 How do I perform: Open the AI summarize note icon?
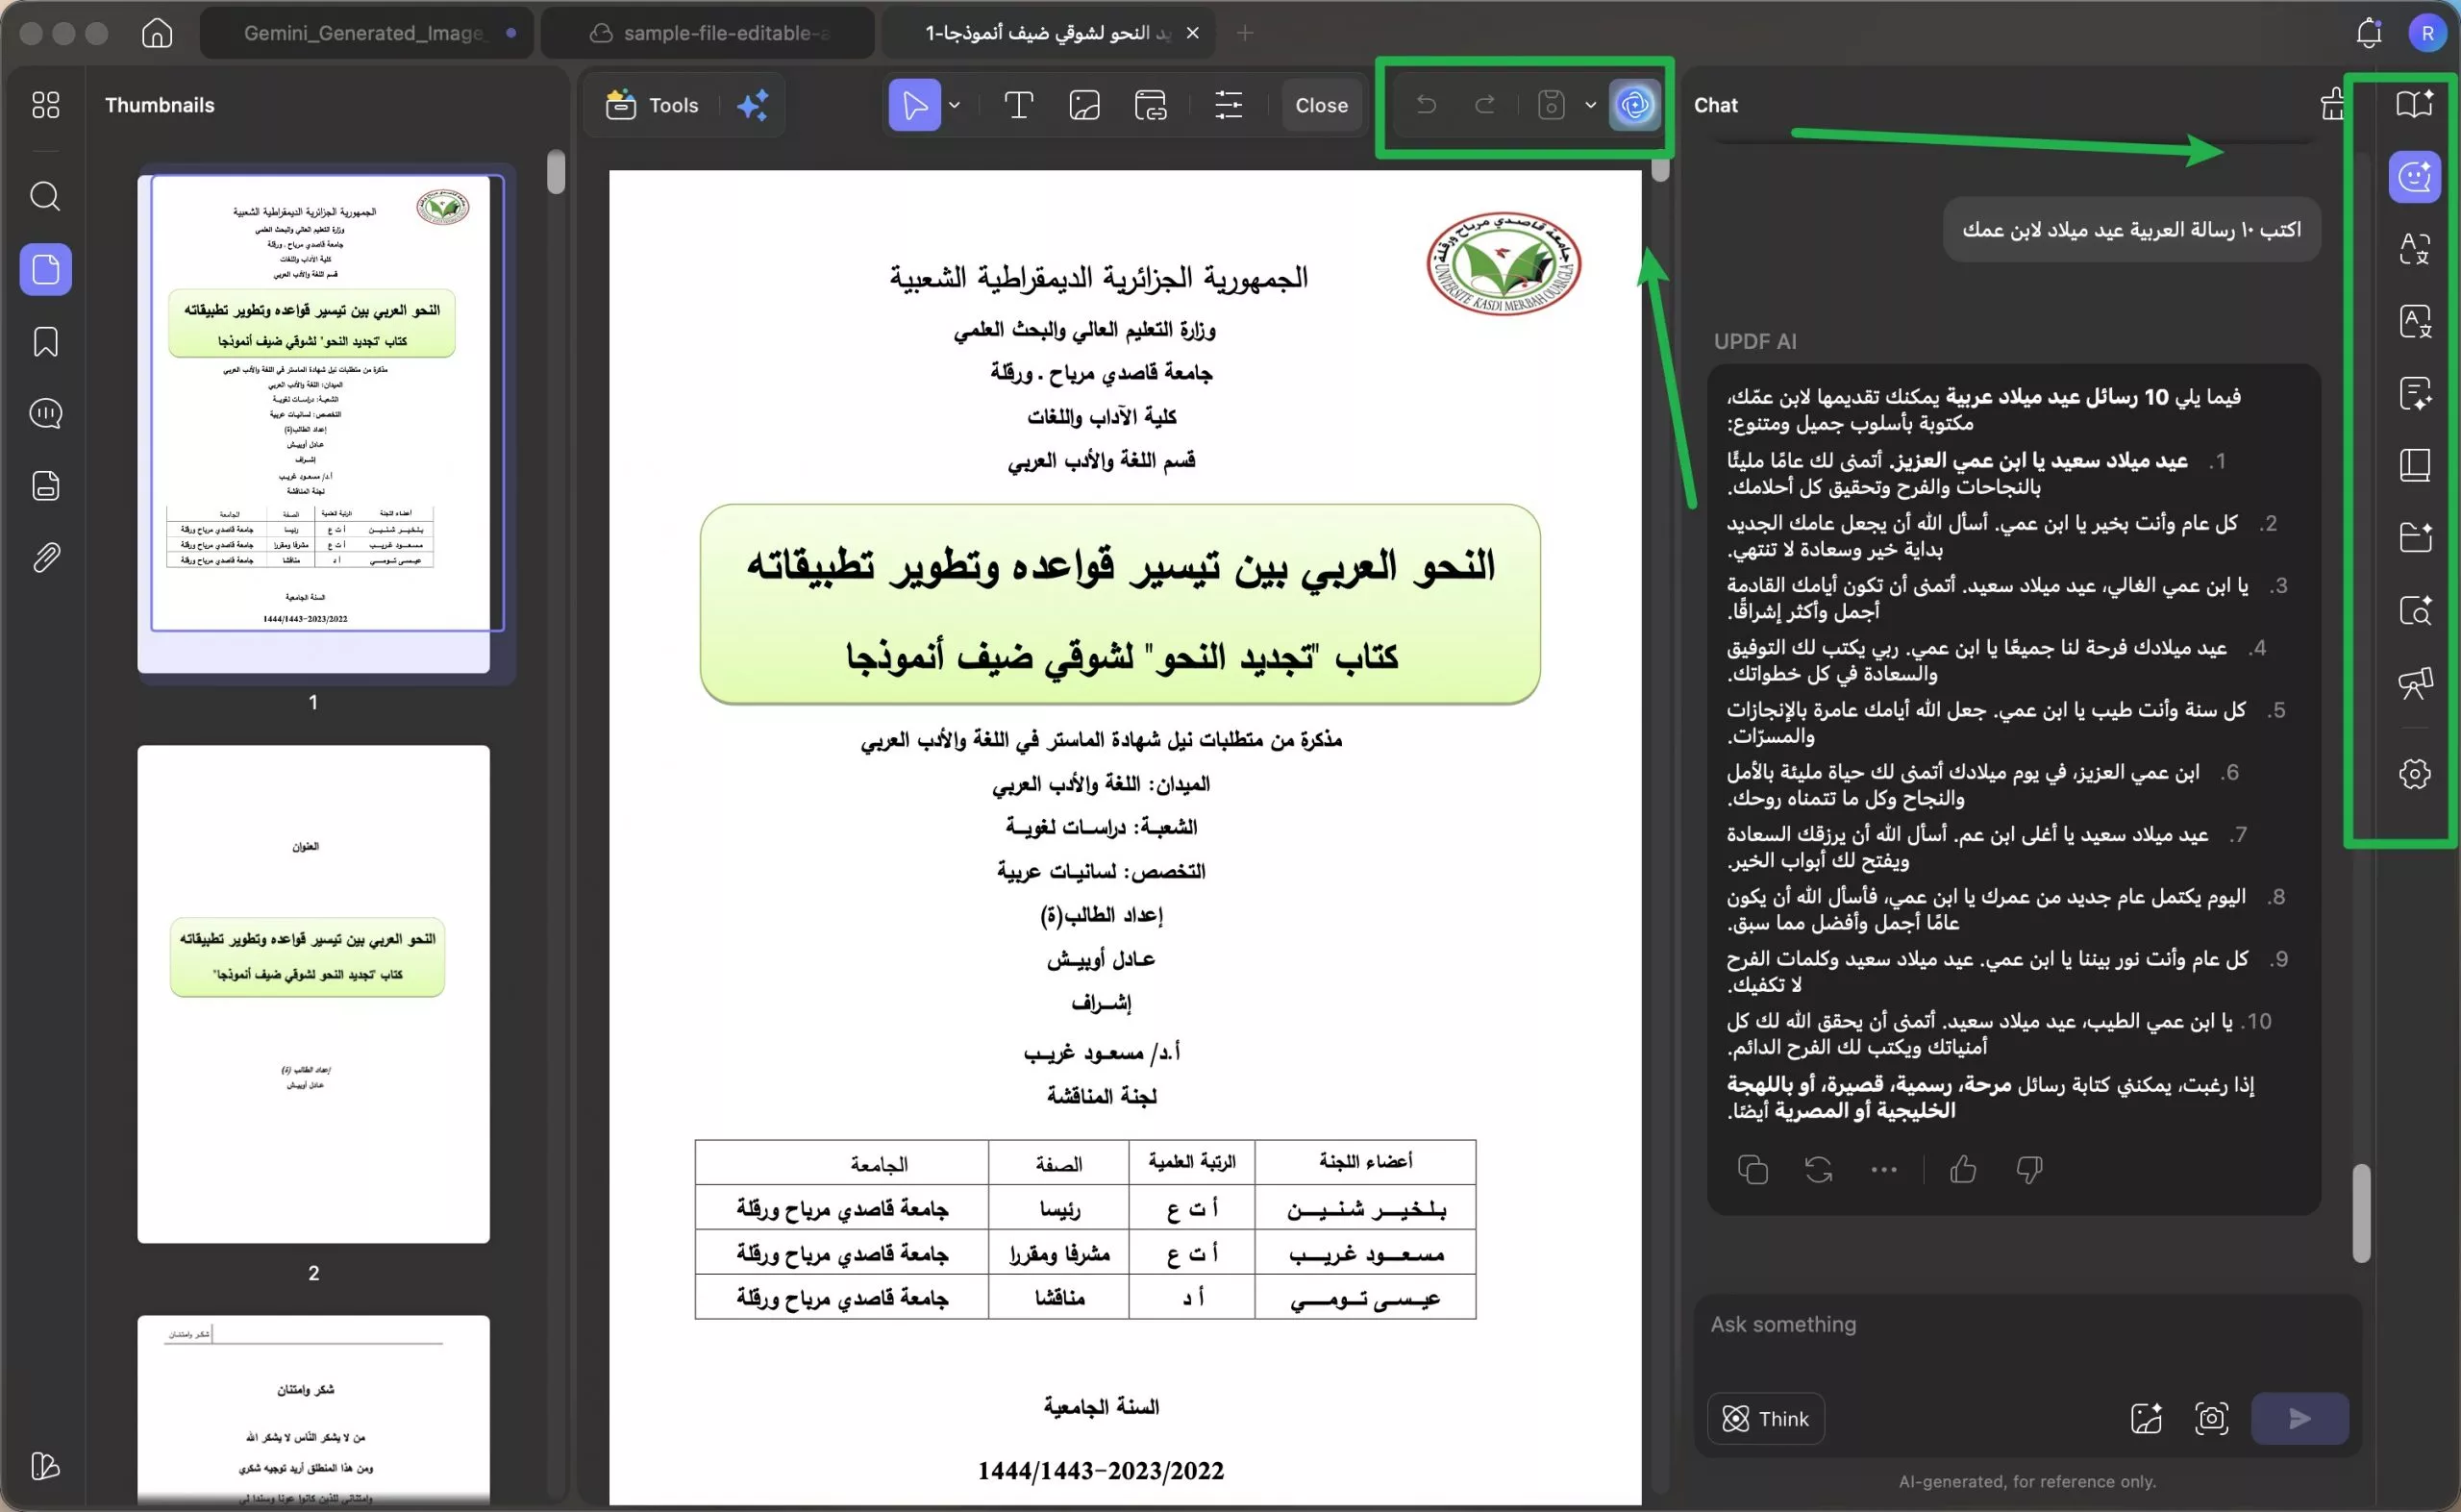click(2414, 393)
